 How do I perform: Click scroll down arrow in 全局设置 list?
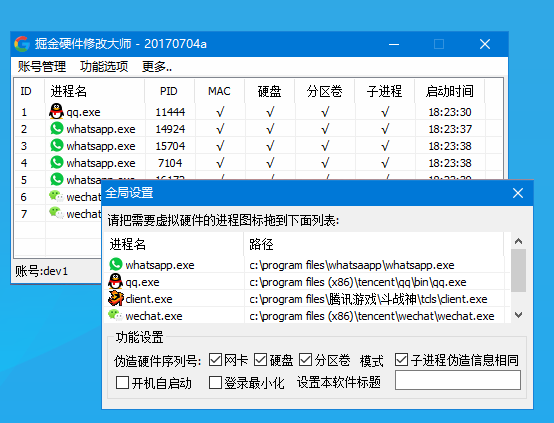(x=518, y=315)
